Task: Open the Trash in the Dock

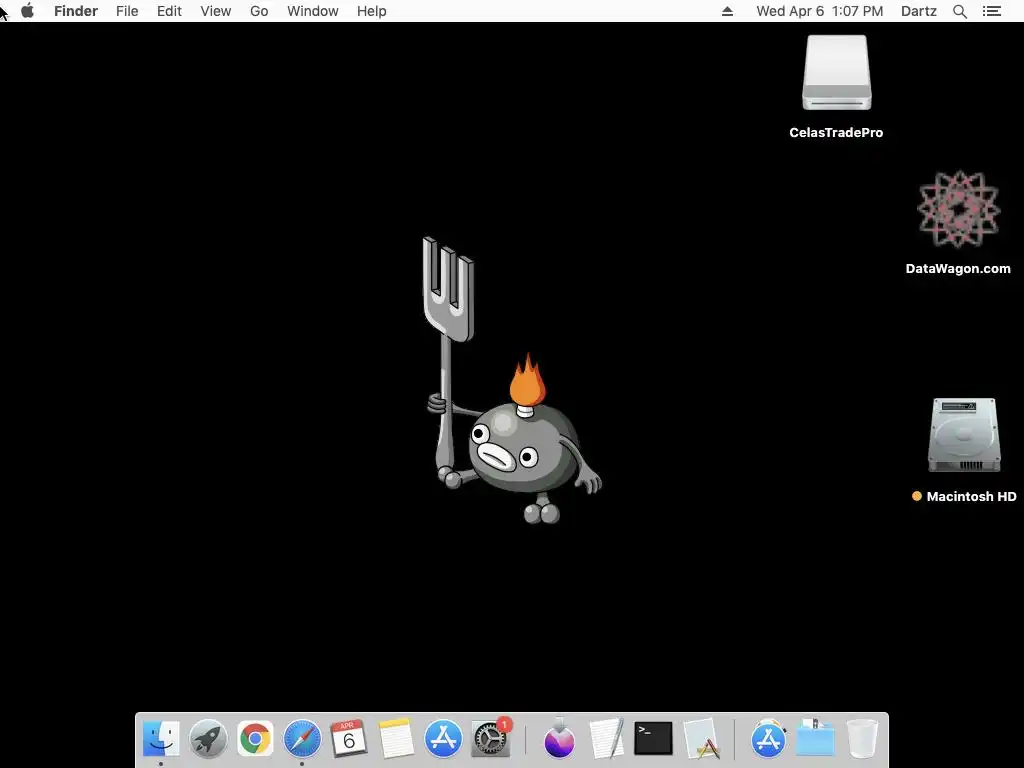Action: [863, 739]
